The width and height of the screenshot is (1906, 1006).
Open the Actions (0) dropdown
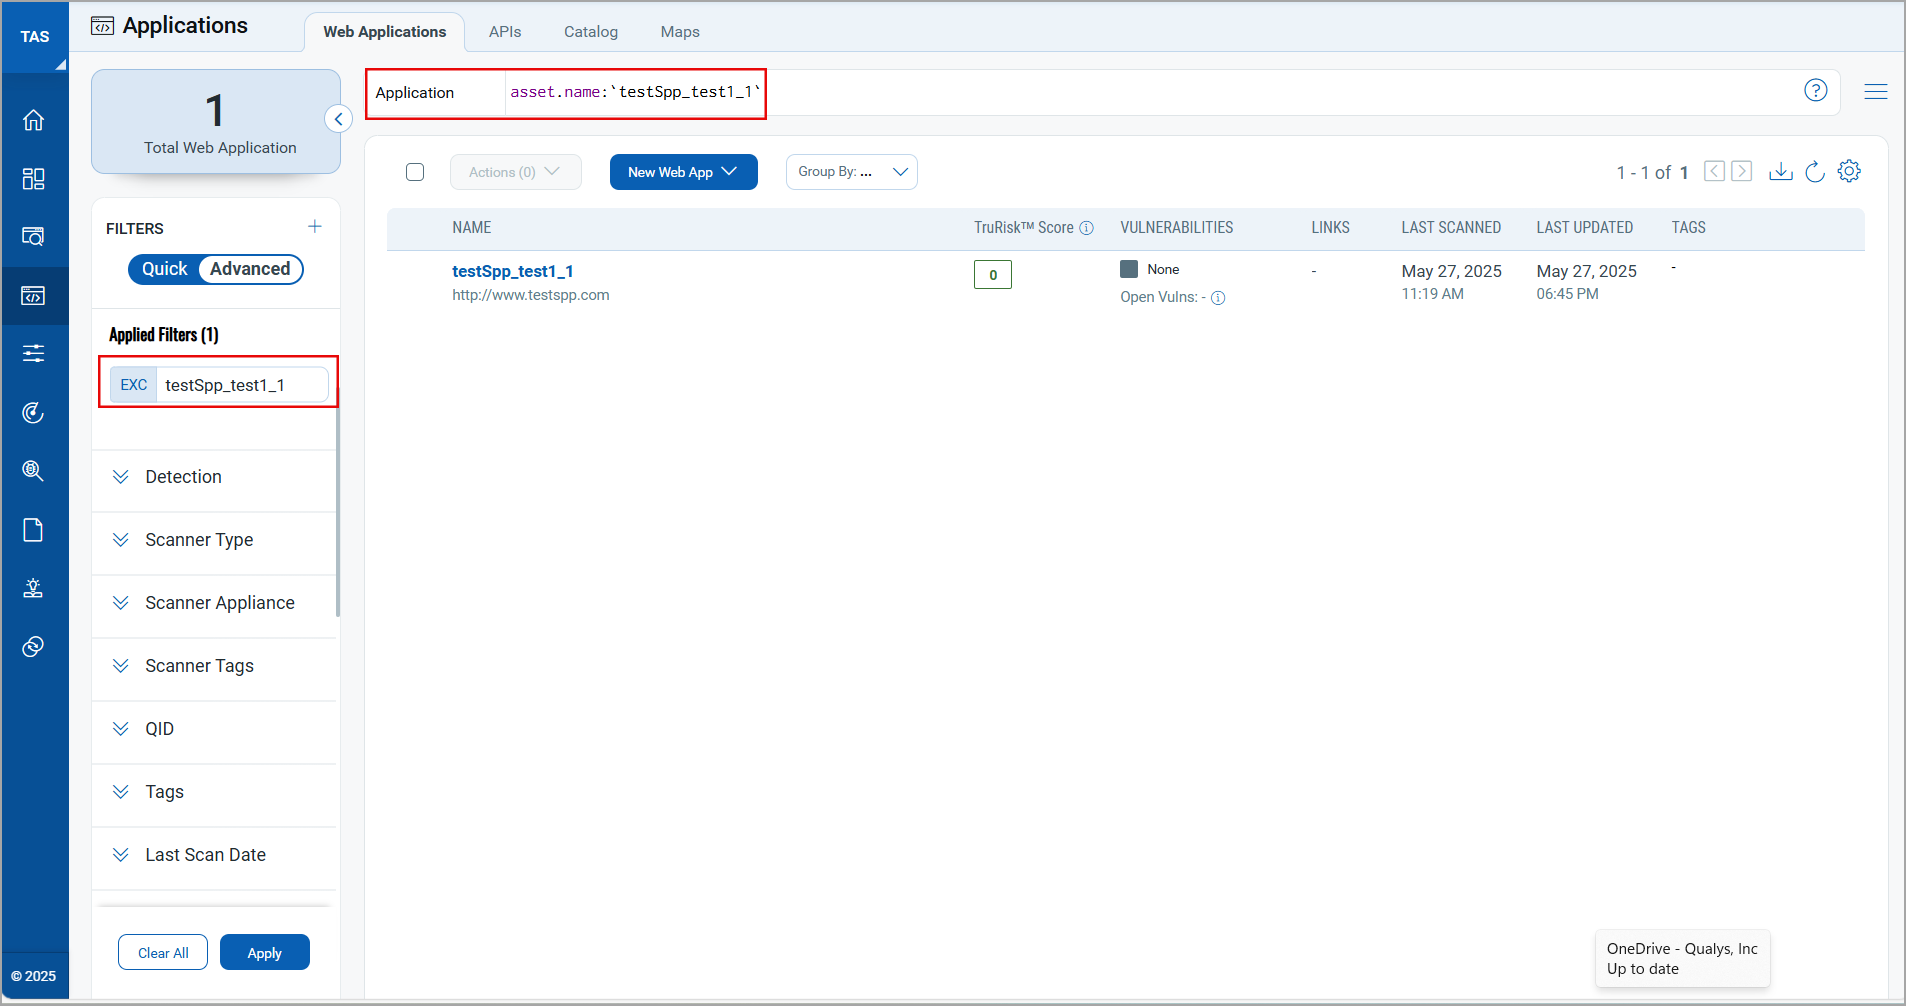point(516,172)
